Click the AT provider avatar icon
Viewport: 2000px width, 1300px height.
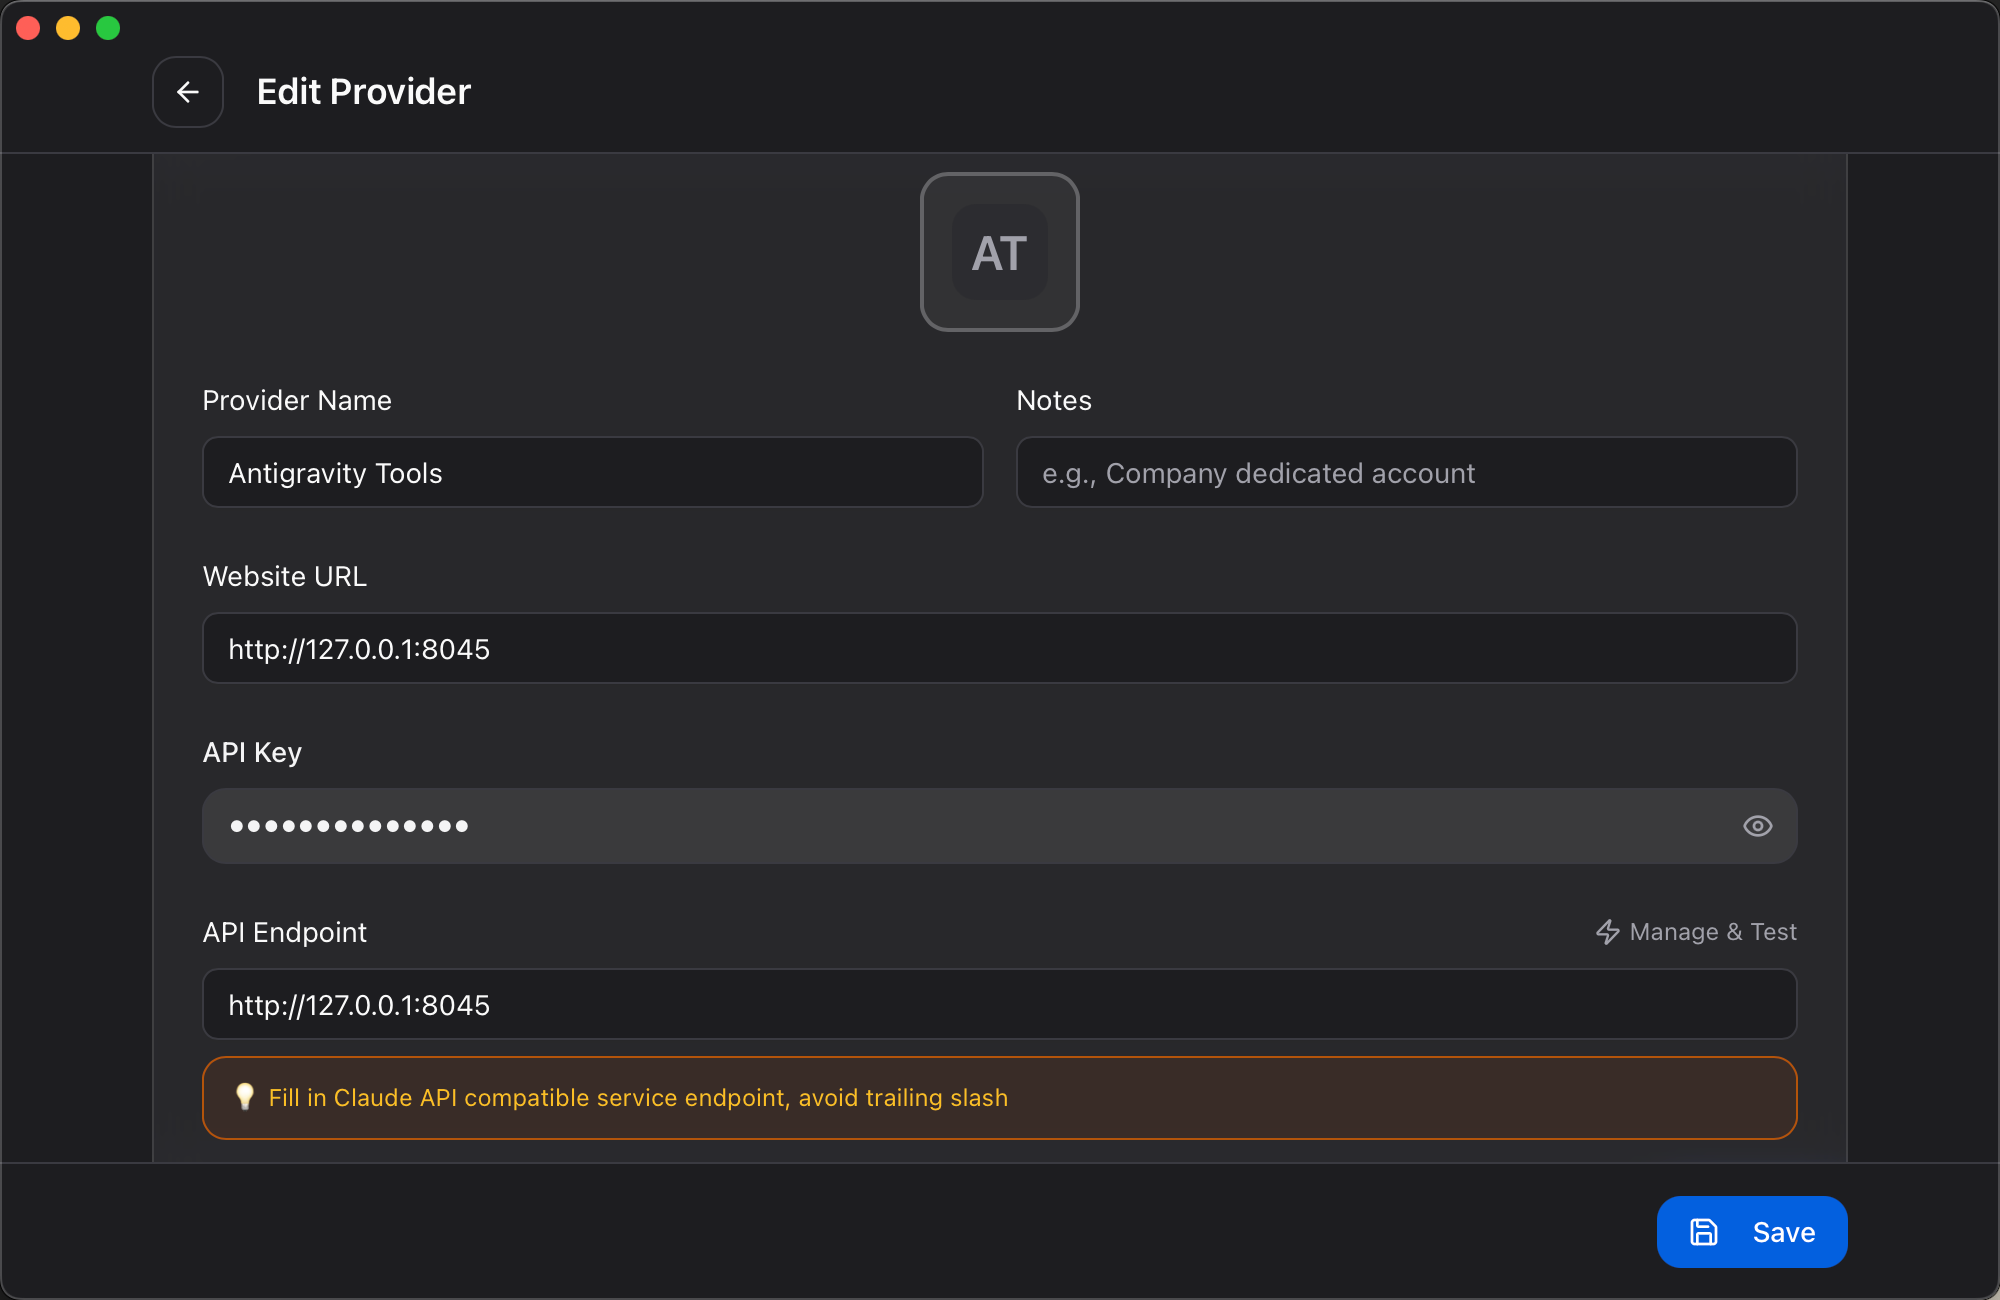999,252
